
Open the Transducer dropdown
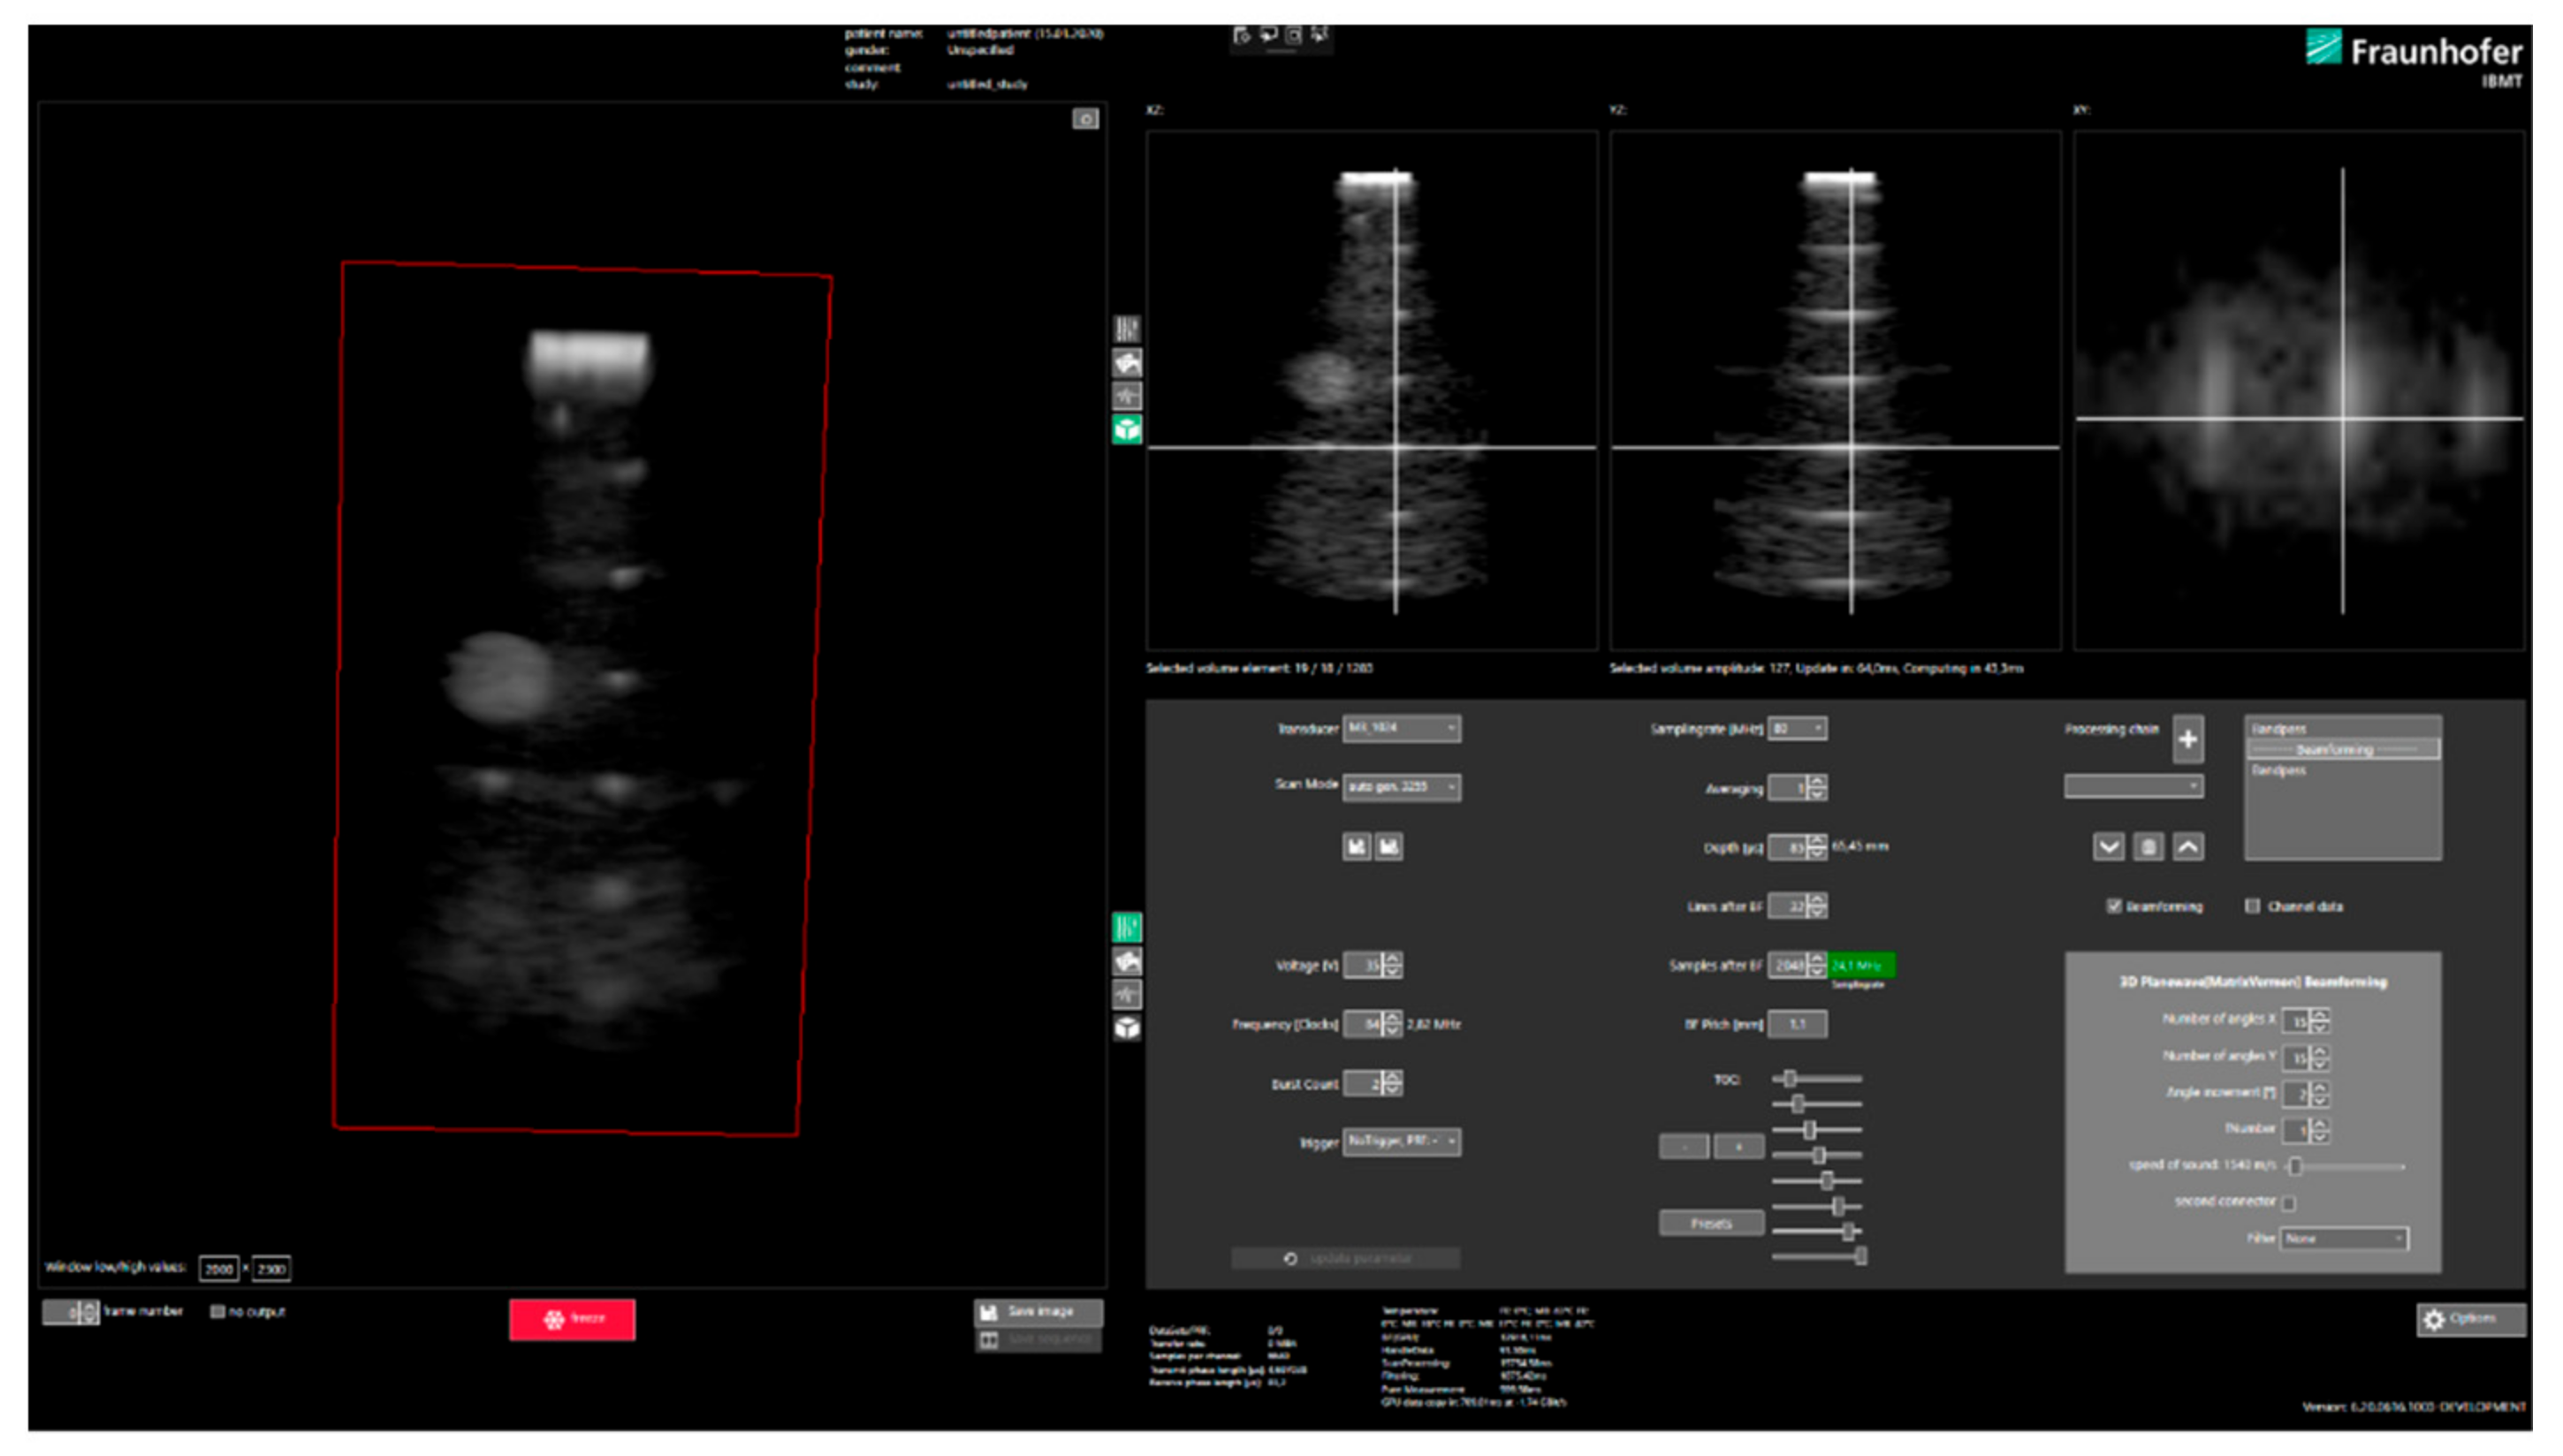tap(1400, 728)
